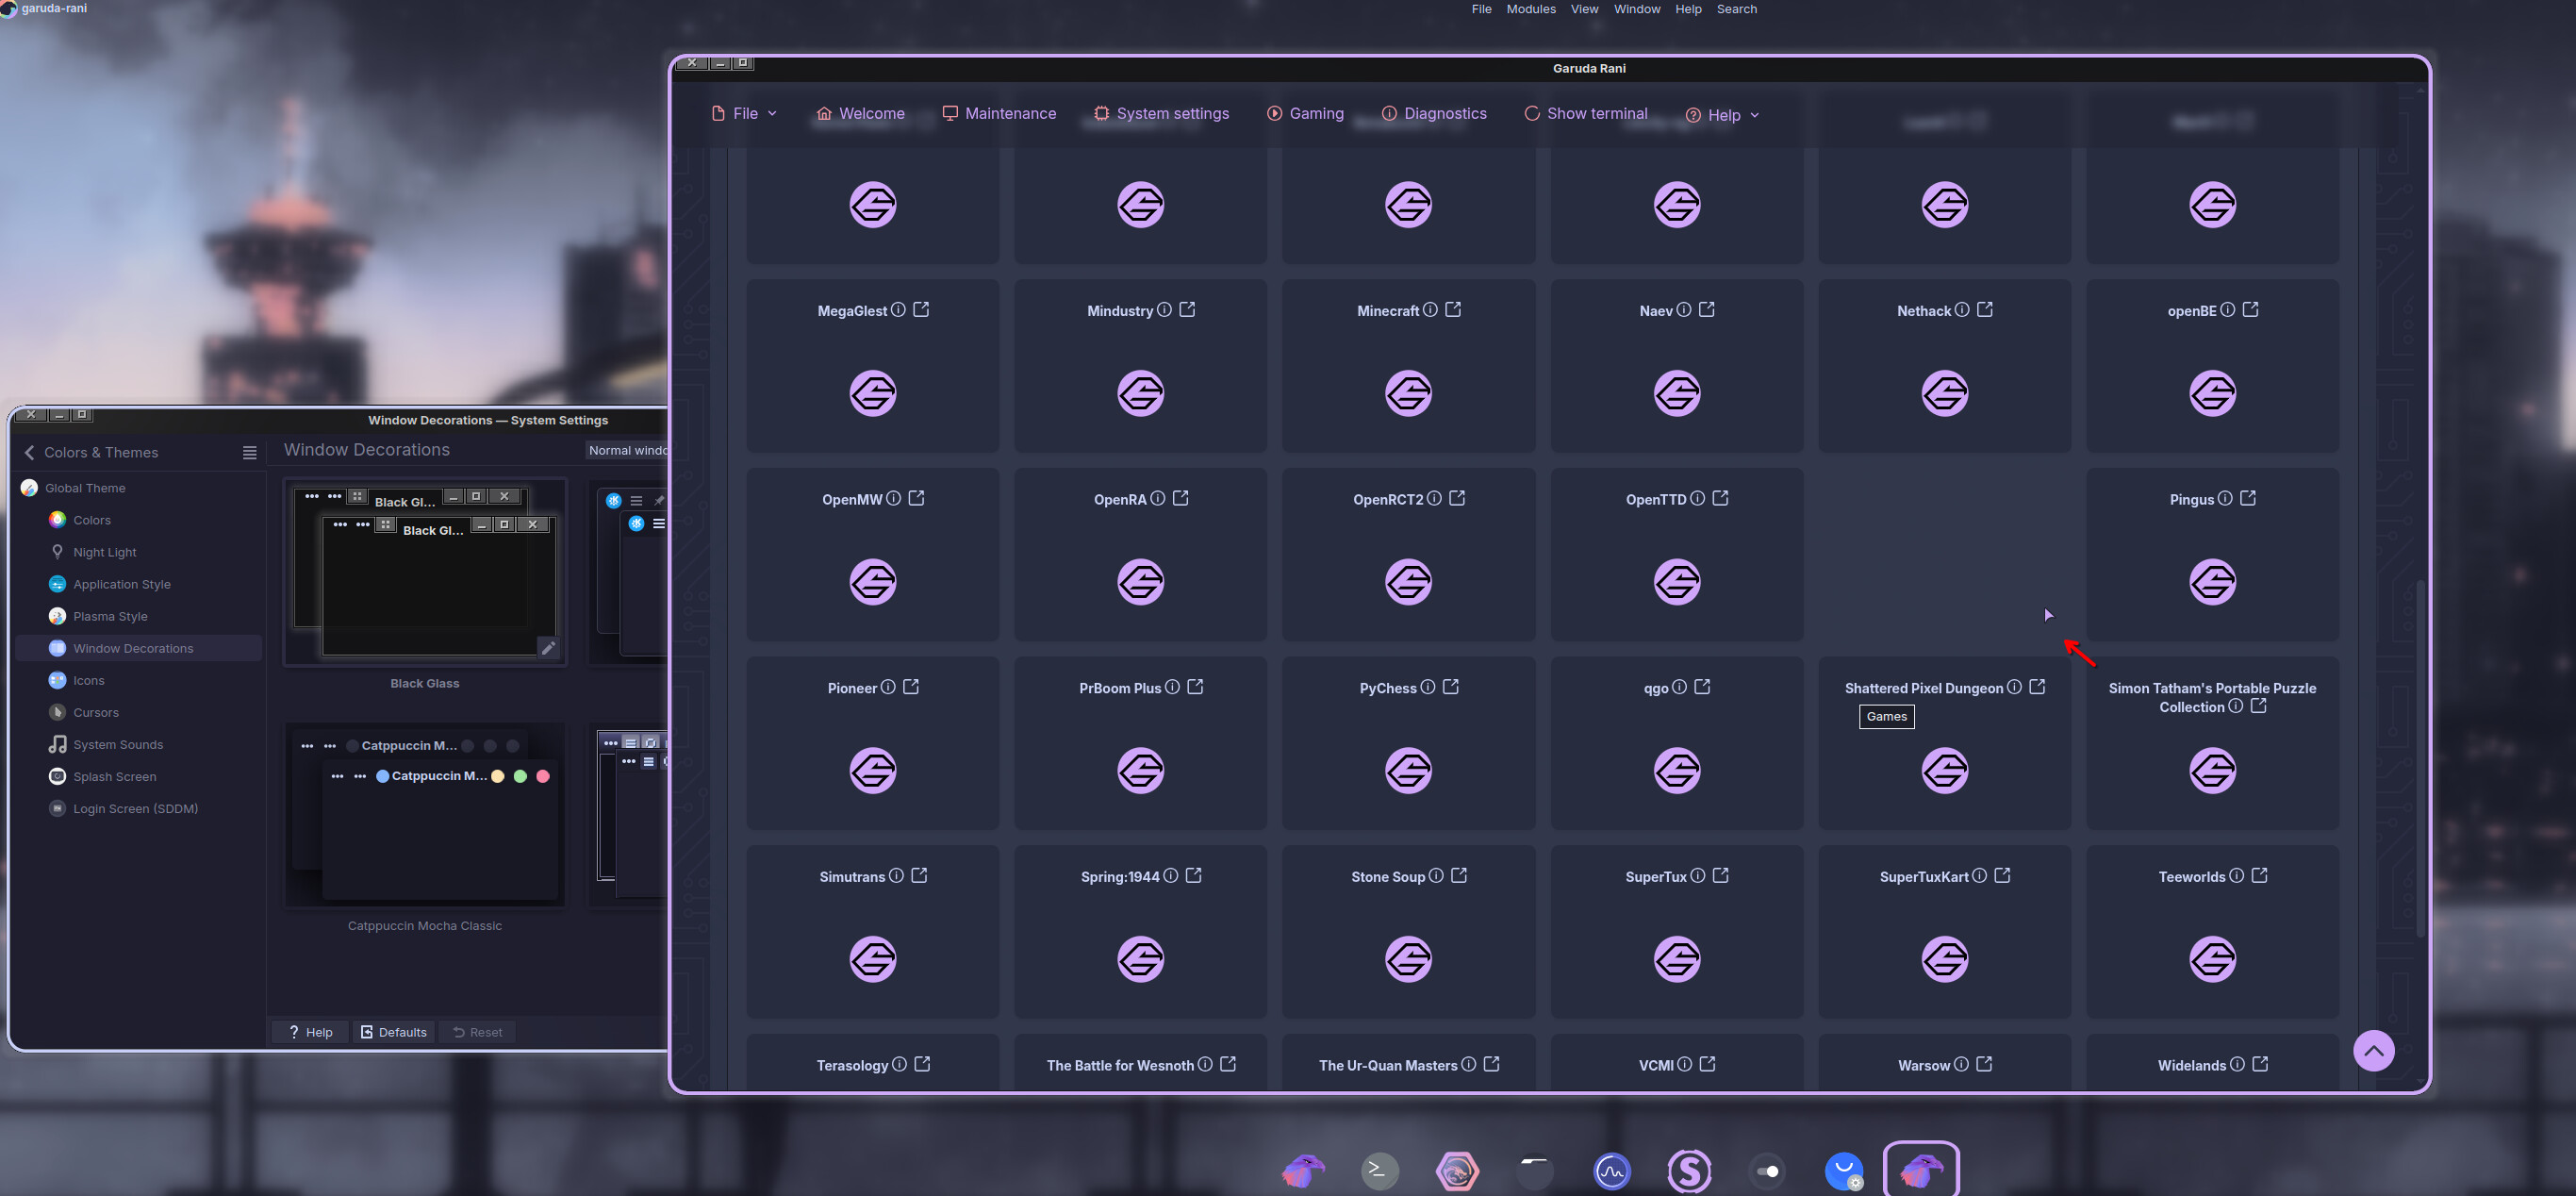Click the Help button in Window Decorations
Viewport: 2576px width, 1196px height.
310,1032
